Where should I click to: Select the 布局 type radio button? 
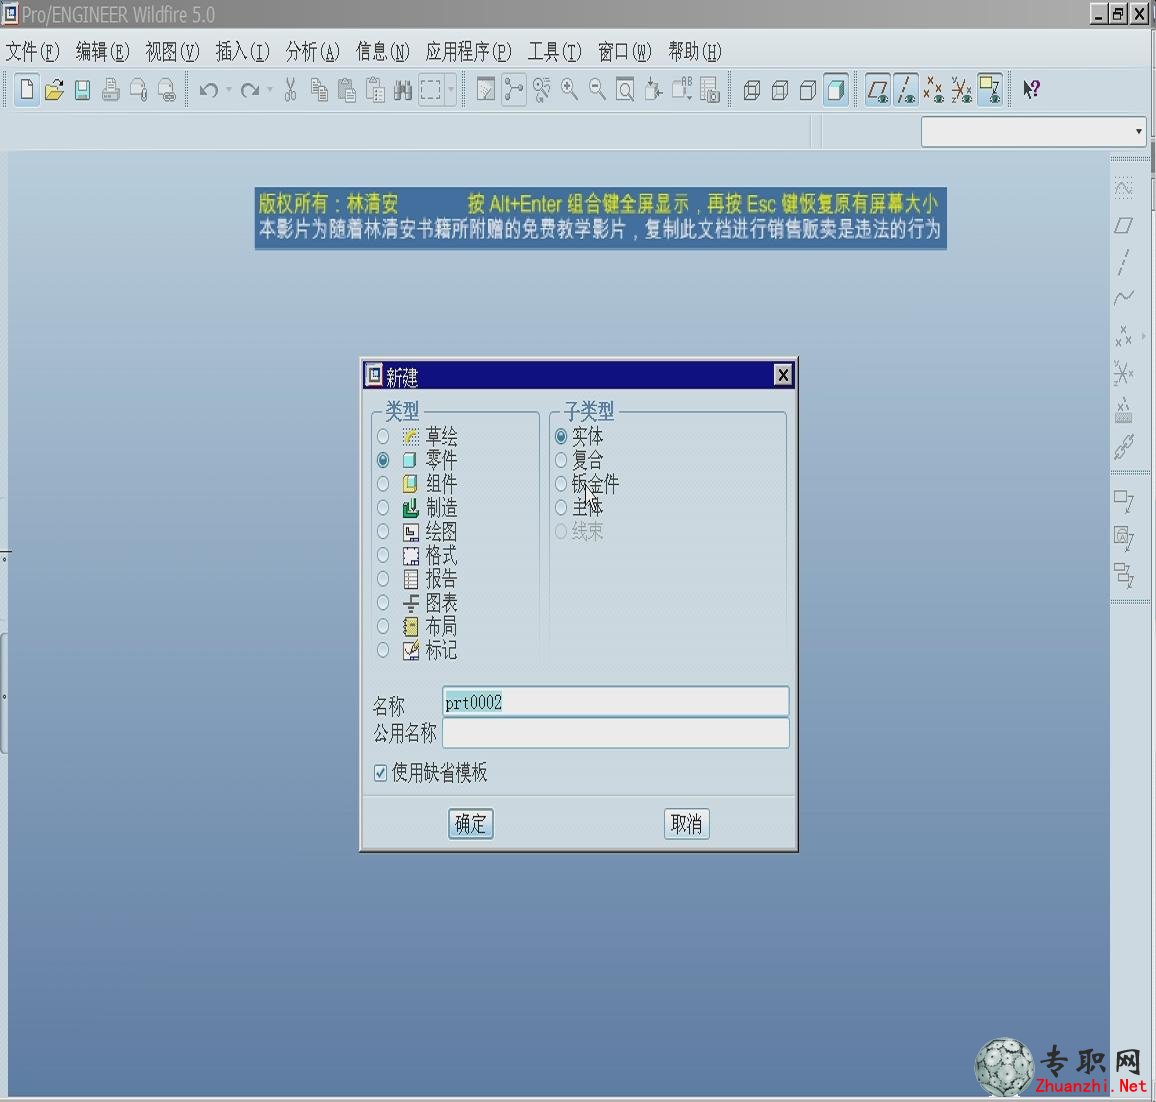[383, 626]
